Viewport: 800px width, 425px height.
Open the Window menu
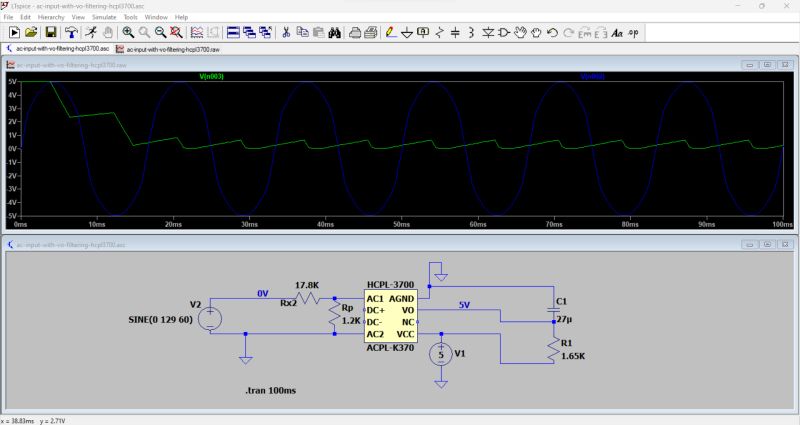click(x=156, y=17)
